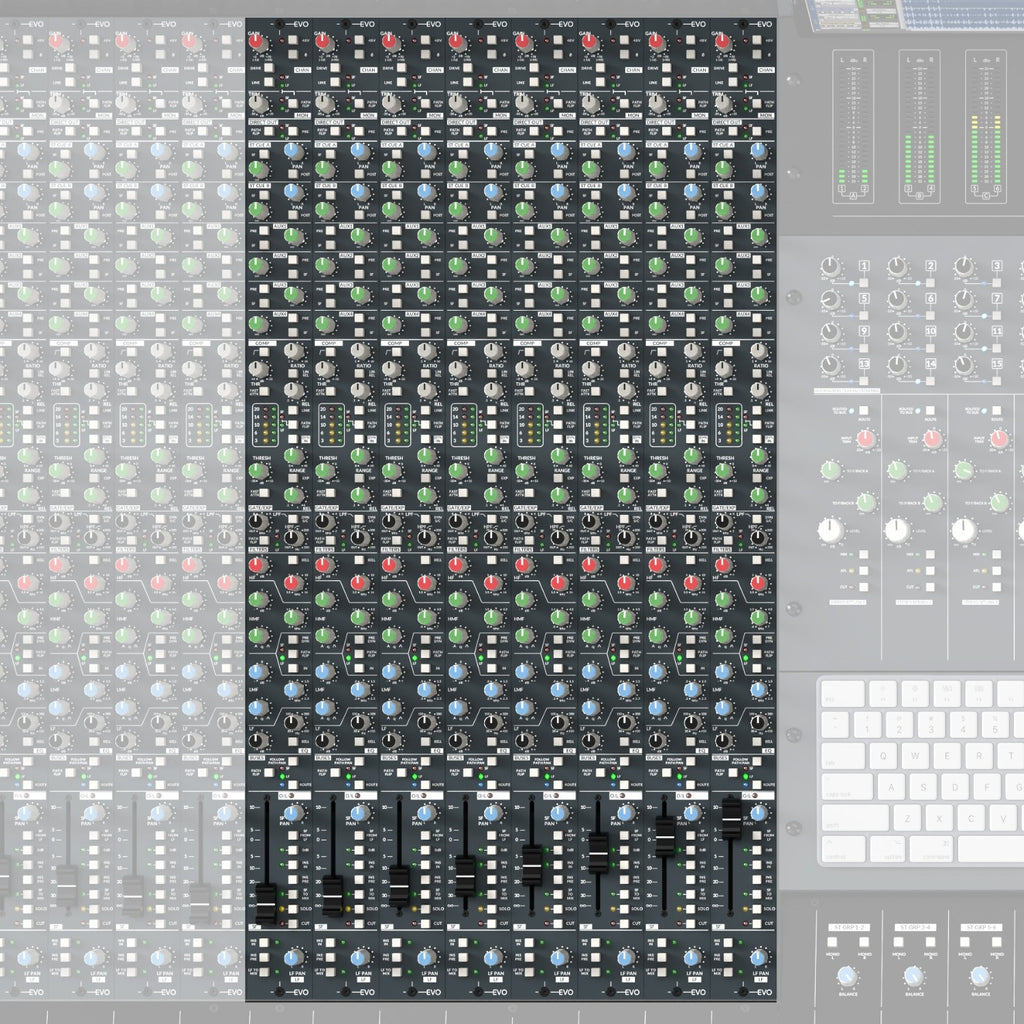
Task: Toggle EQ IN button on seventh highlighted strip
Action: click(x=690, y=668)
